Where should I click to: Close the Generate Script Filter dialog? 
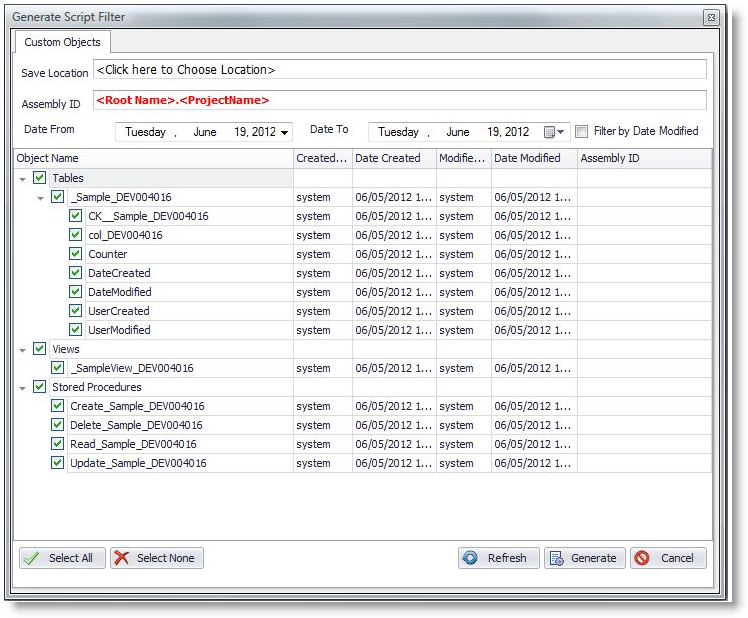pyautogui.click(x=709, y=18)
